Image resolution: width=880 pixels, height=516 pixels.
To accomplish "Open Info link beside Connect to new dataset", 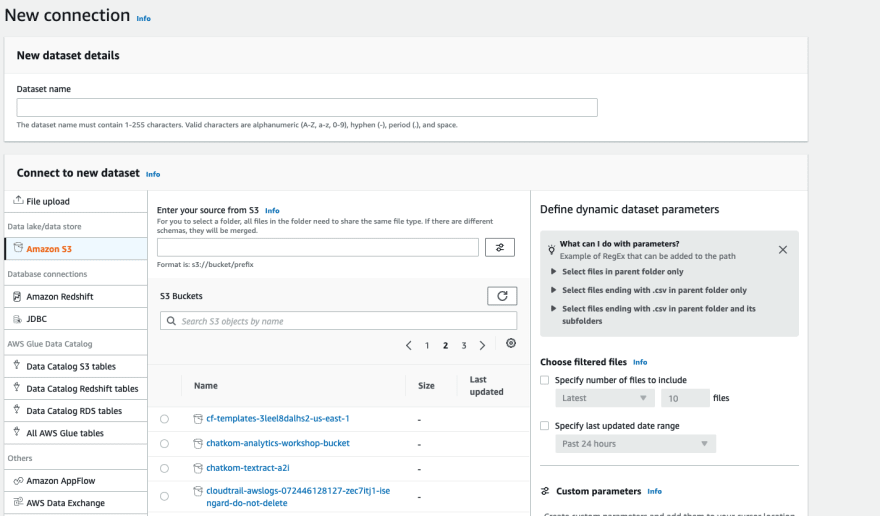I will point(153,175).
